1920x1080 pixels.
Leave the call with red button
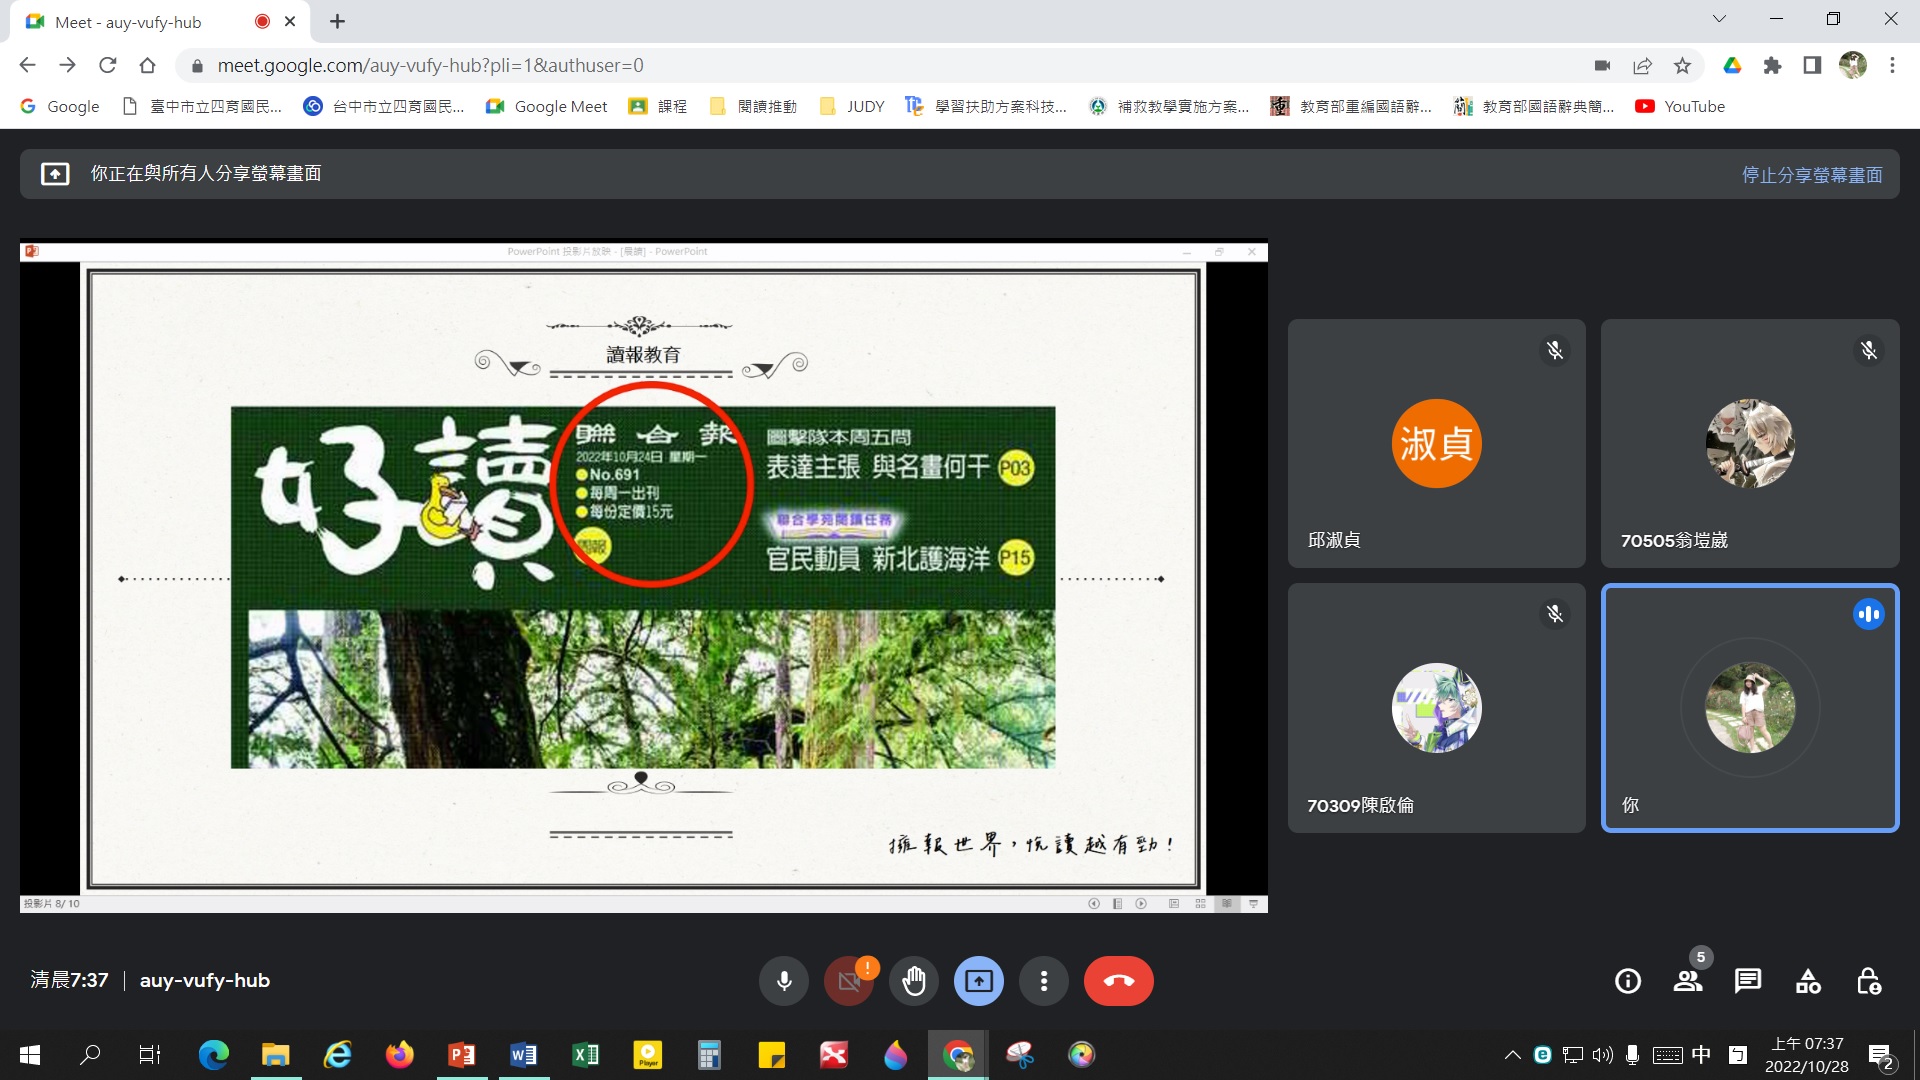[1118, 981]
